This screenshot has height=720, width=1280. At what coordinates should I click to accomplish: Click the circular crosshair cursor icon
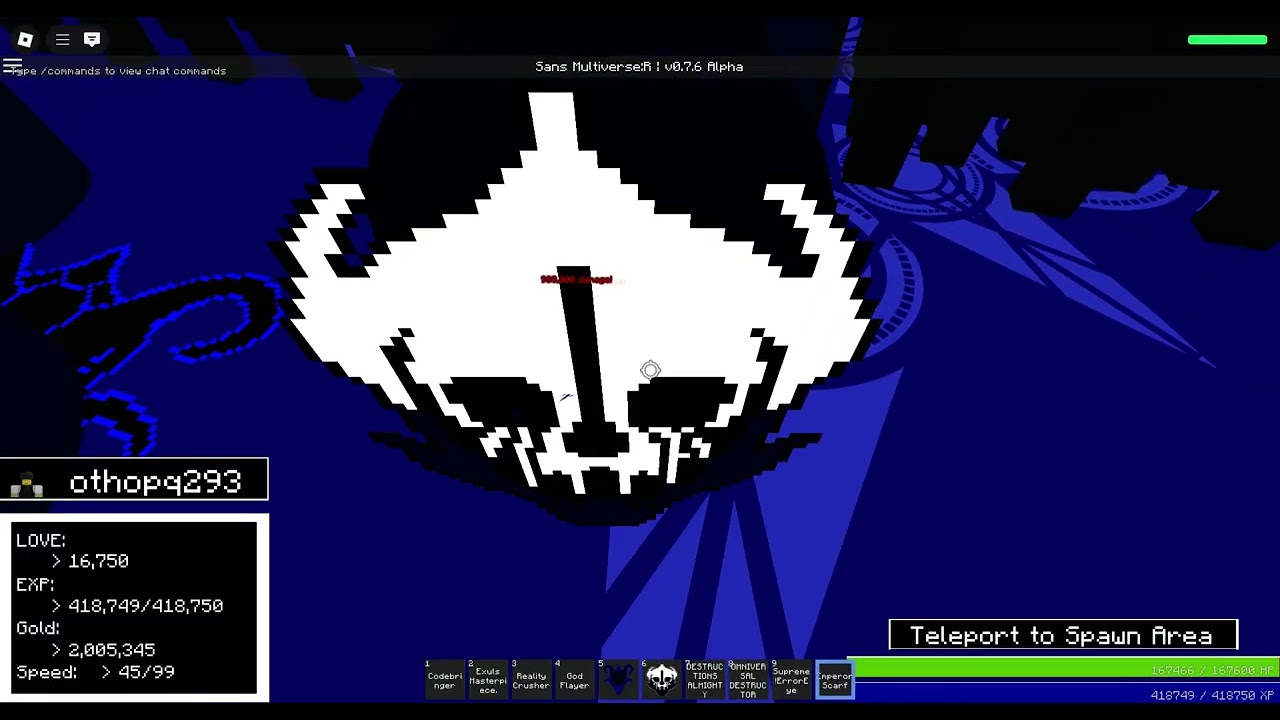650,371
